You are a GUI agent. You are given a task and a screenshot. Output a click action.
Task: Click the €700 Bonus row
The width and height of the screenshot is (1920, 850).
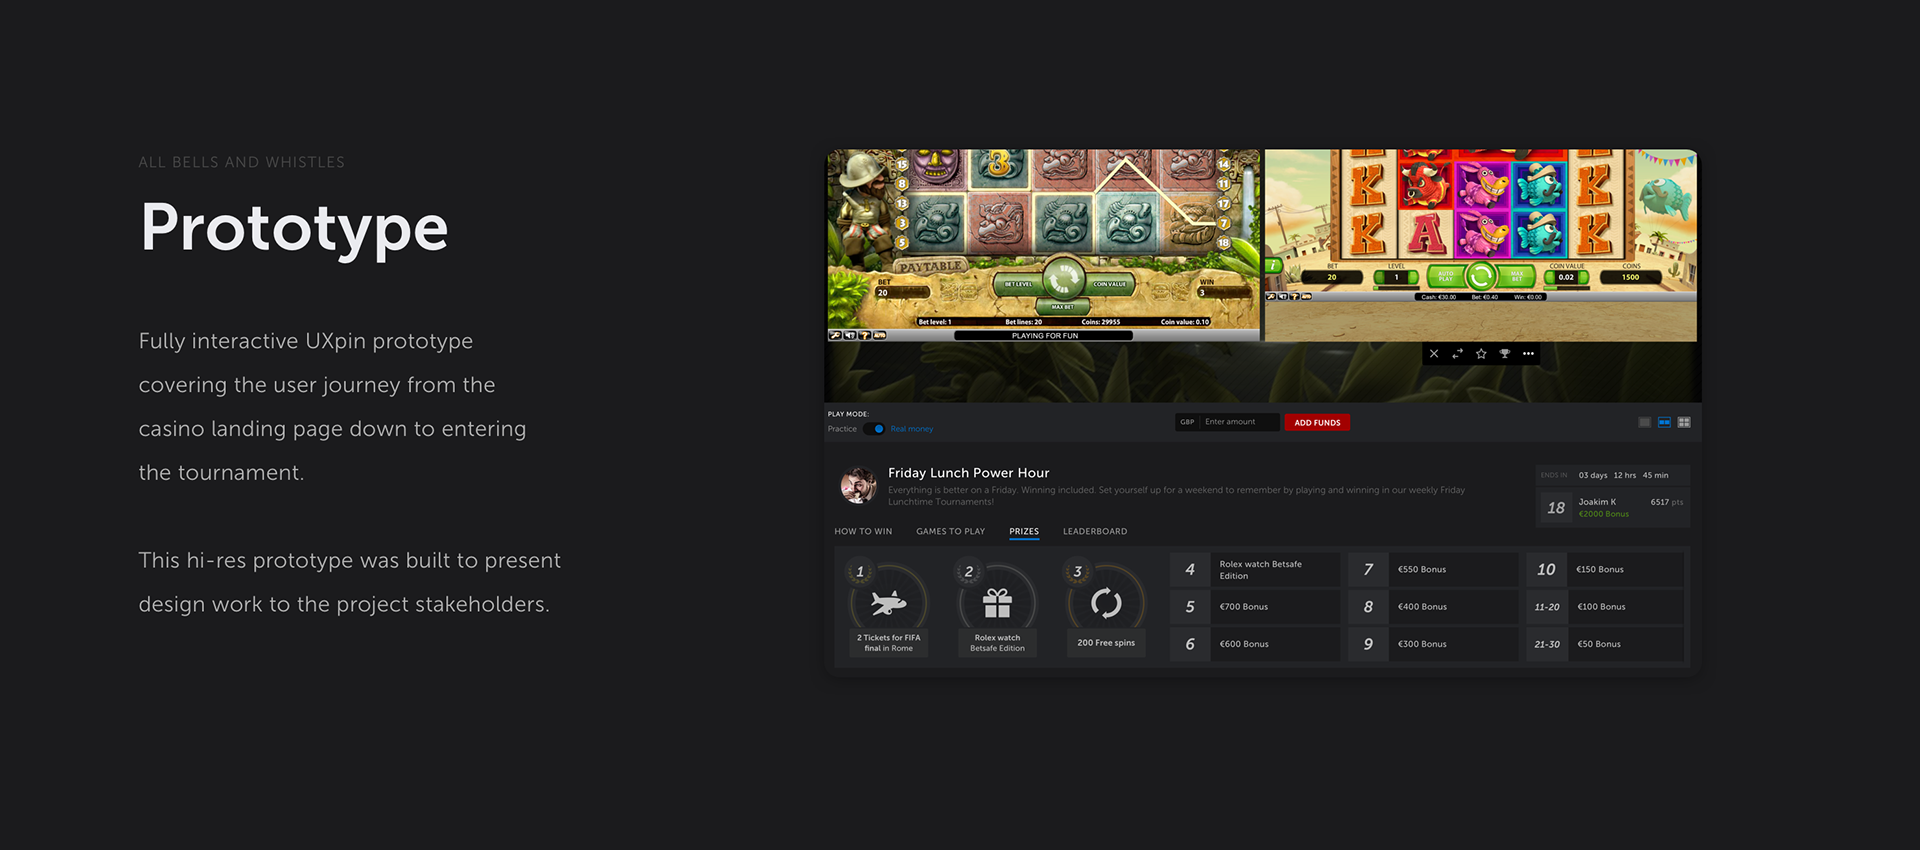point(1255,607)
